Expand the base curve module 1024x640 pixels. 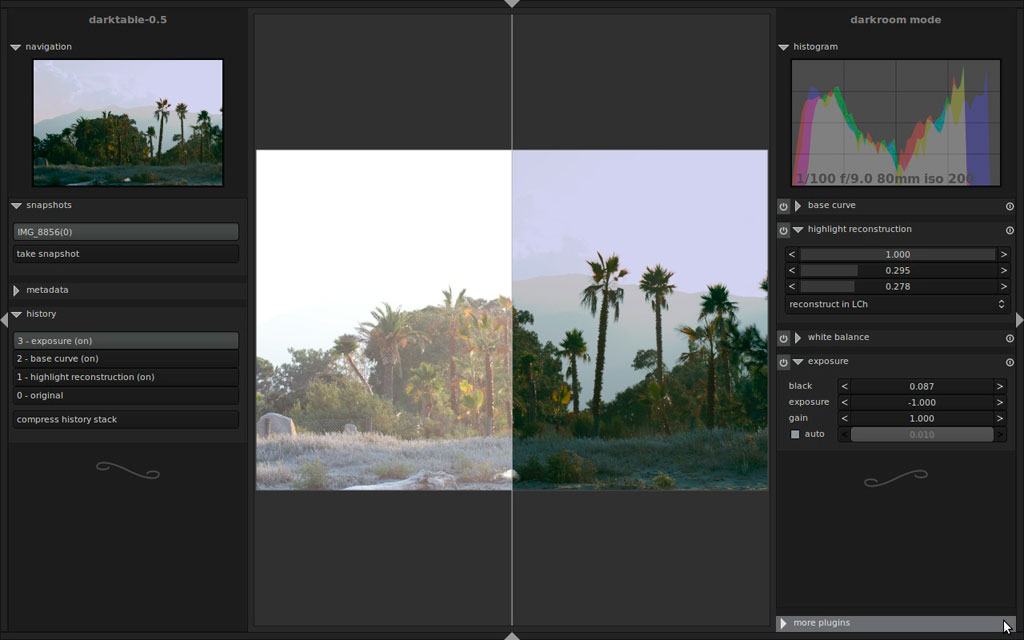pyautogui.click(x=798, y=206)
